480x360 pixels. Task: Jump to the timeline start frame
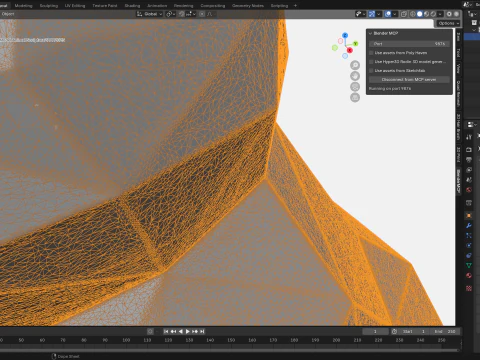[166, 331]
